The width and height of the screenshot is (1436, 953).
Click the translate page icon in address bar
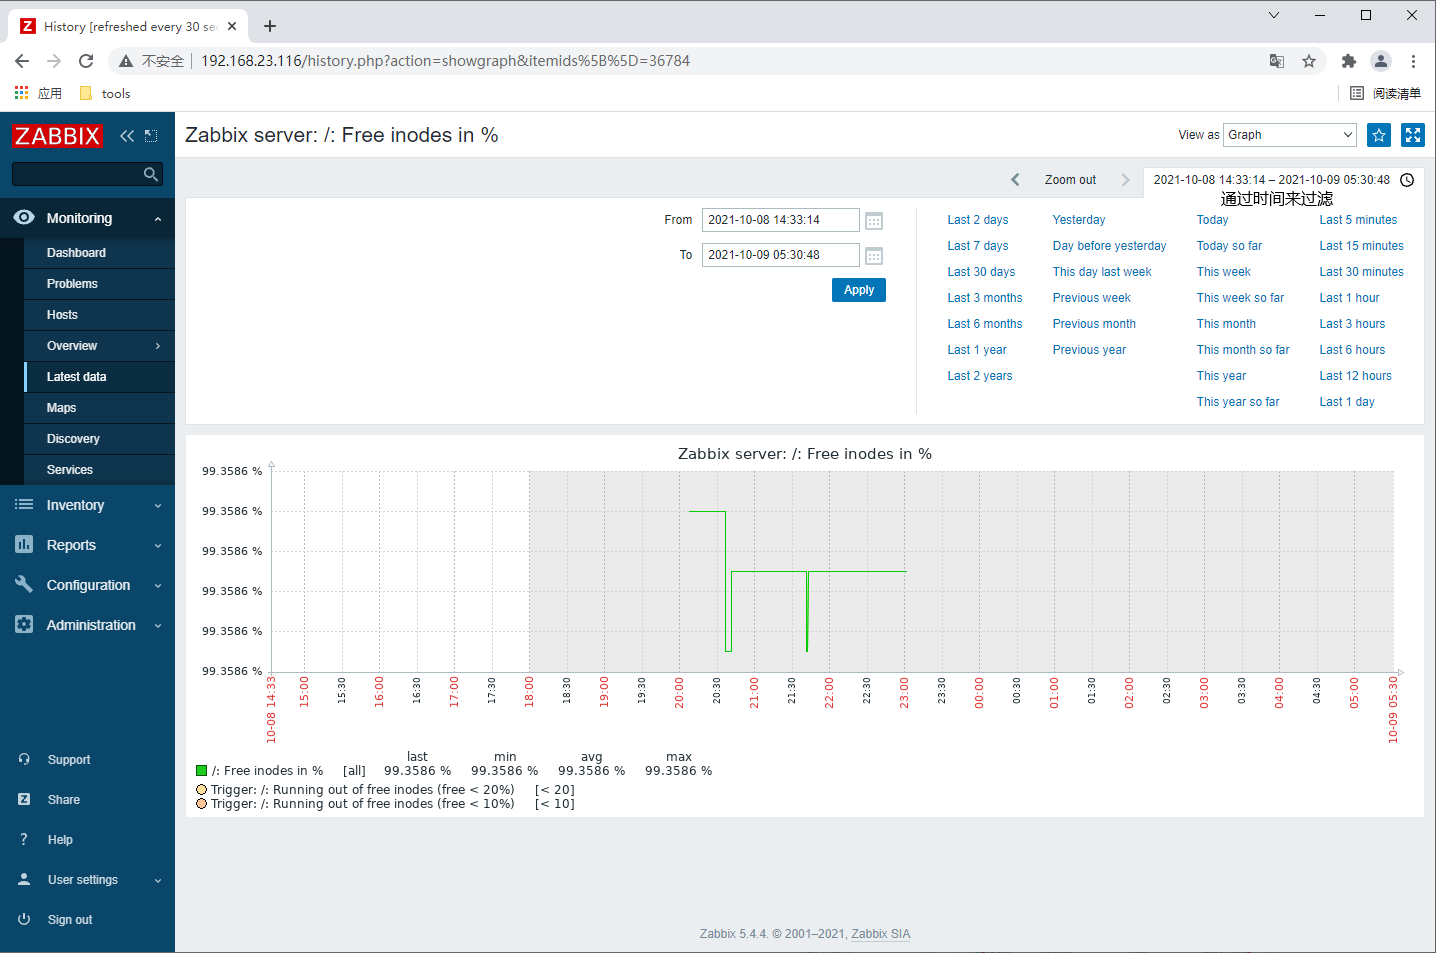[x=1277, y=61]
